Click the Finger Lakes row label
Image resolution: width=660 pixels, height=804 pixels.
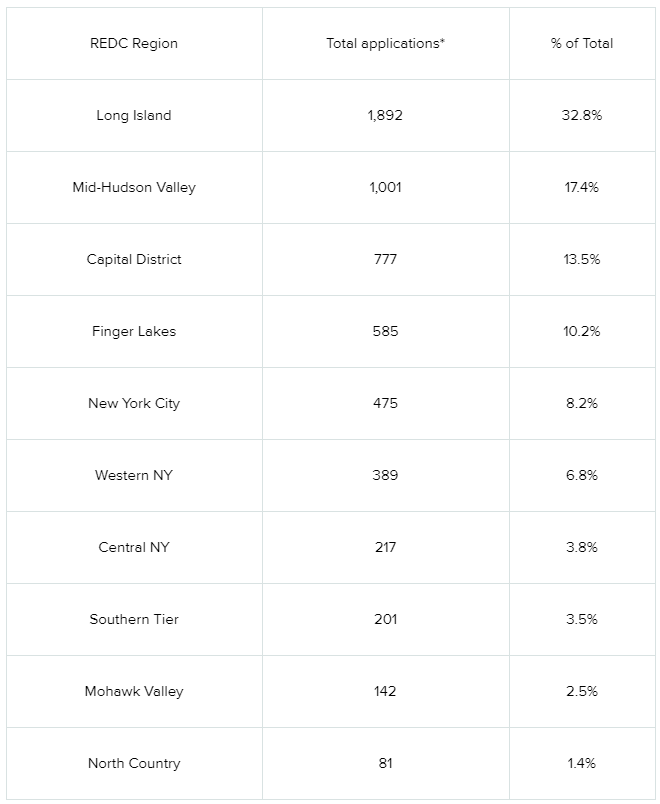click(134, 331)
